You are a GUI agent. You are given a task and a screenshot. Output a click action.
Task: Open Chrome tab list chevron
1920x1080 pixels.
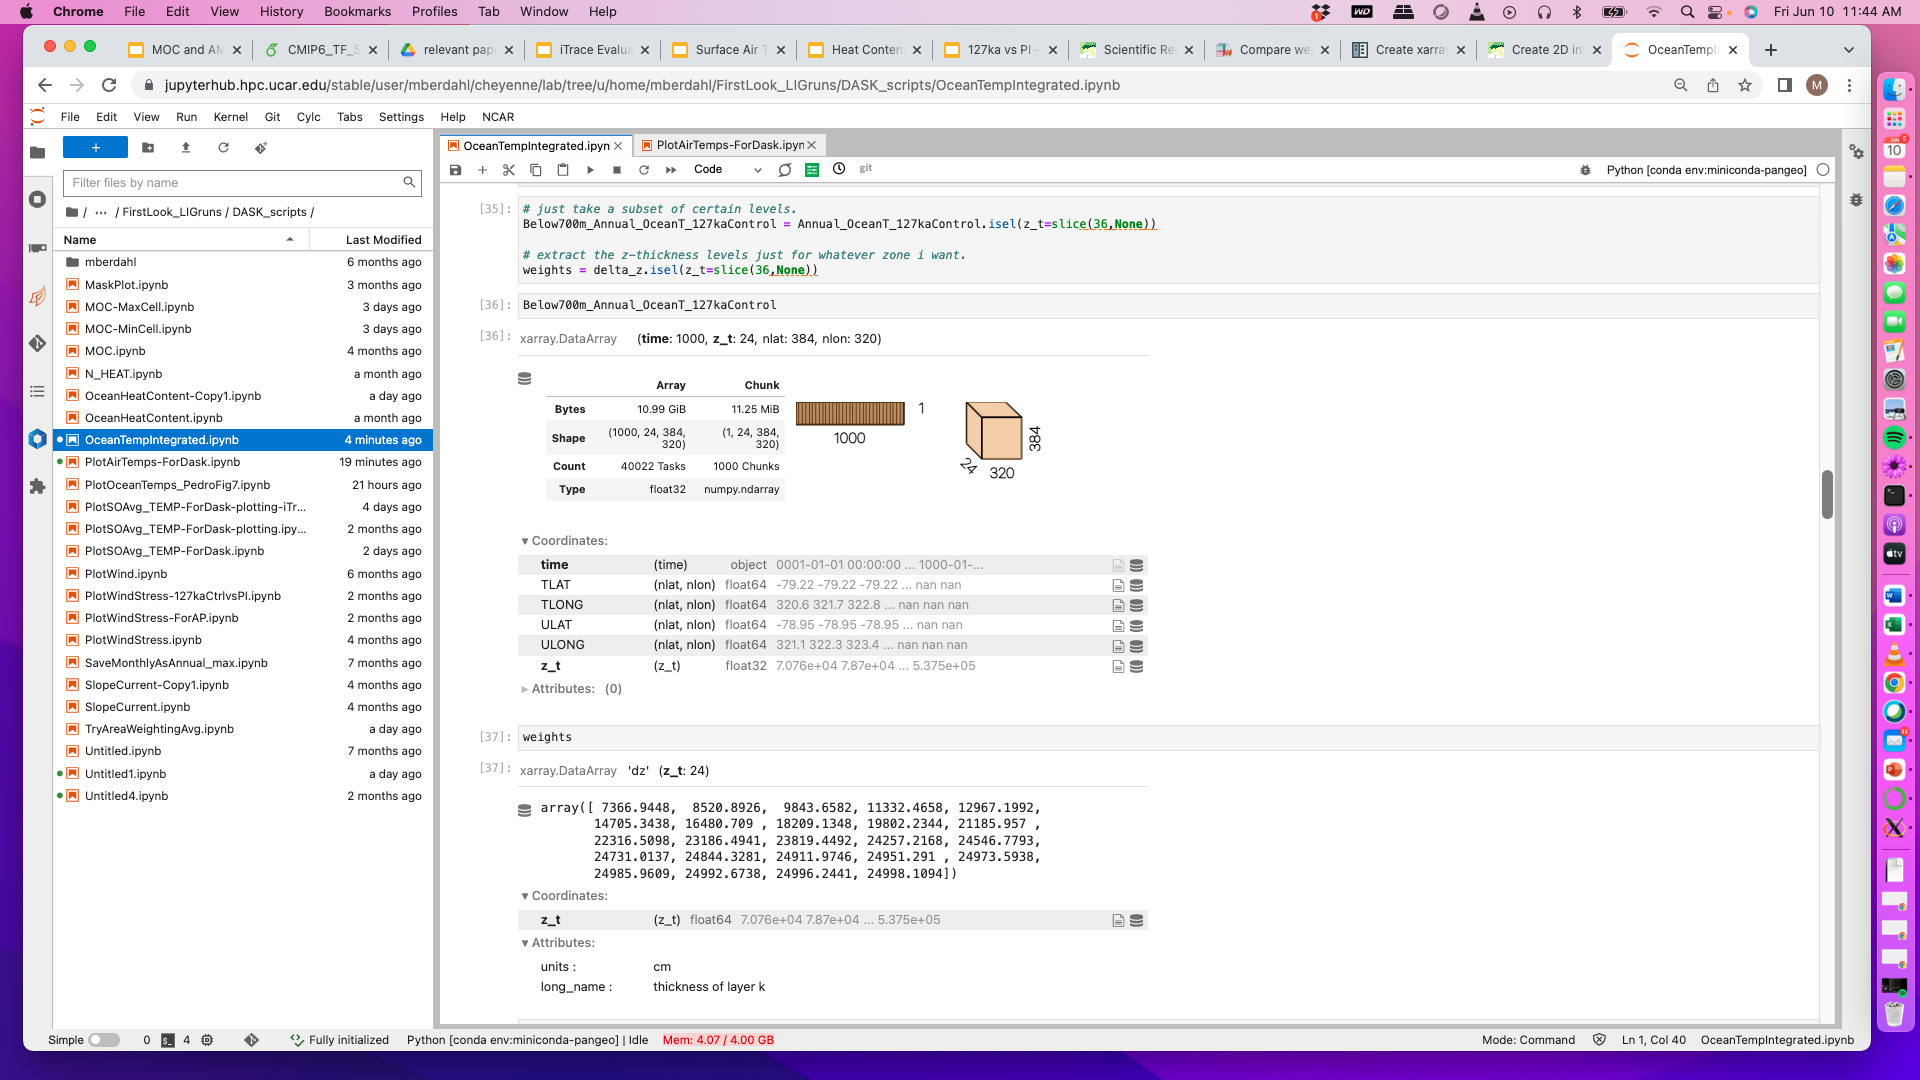(1848, 50)
